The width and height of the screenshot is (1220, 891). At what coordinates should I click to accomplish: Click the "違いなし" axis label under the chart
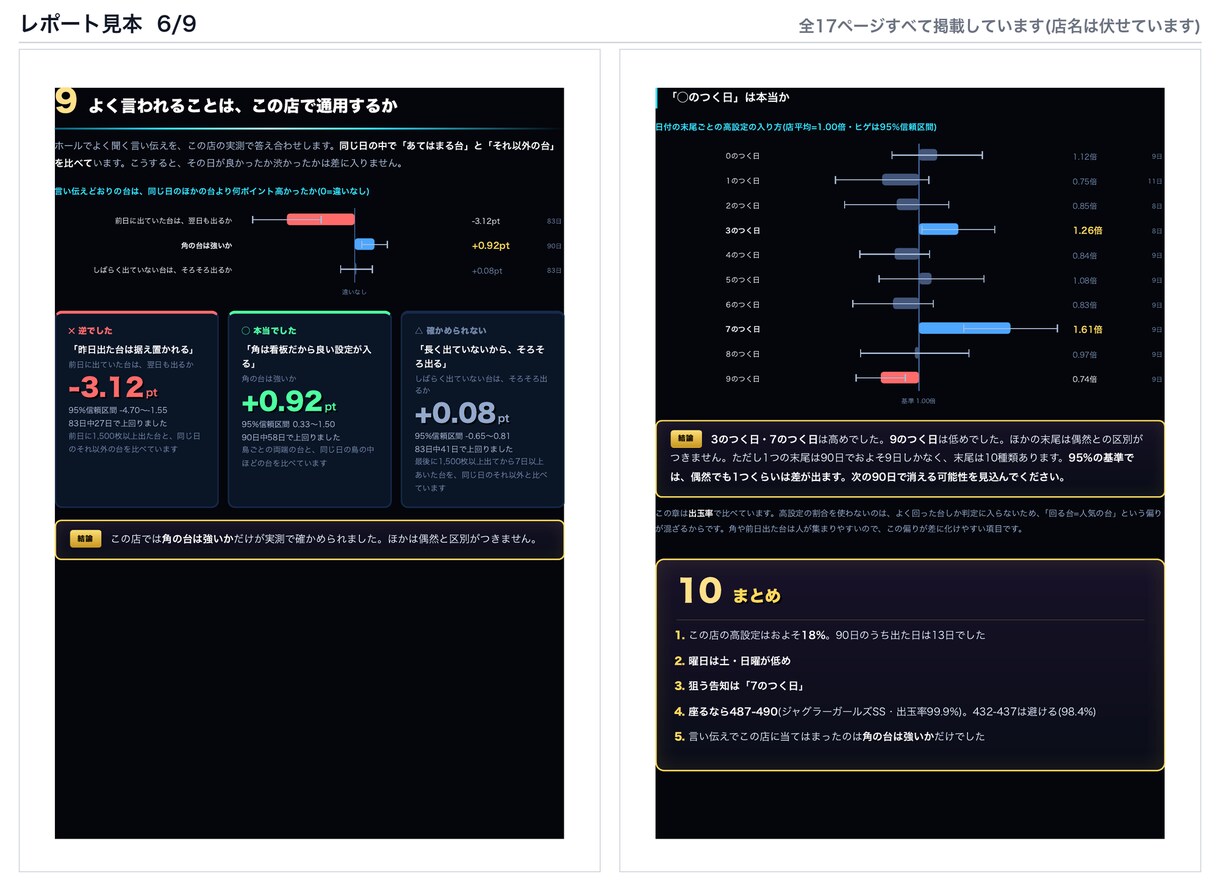point(354,292)
